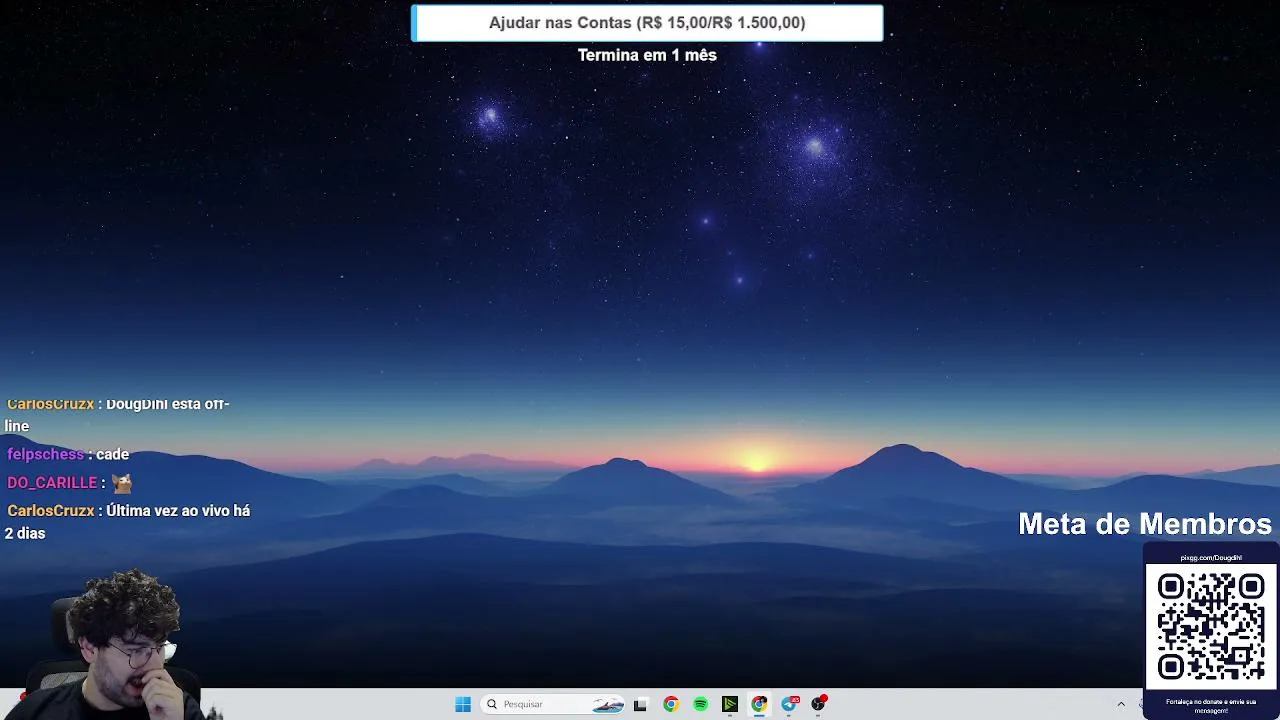1280x720 pixels.
Task: Click the donation QR code
Action: (x=1211, y=626)
